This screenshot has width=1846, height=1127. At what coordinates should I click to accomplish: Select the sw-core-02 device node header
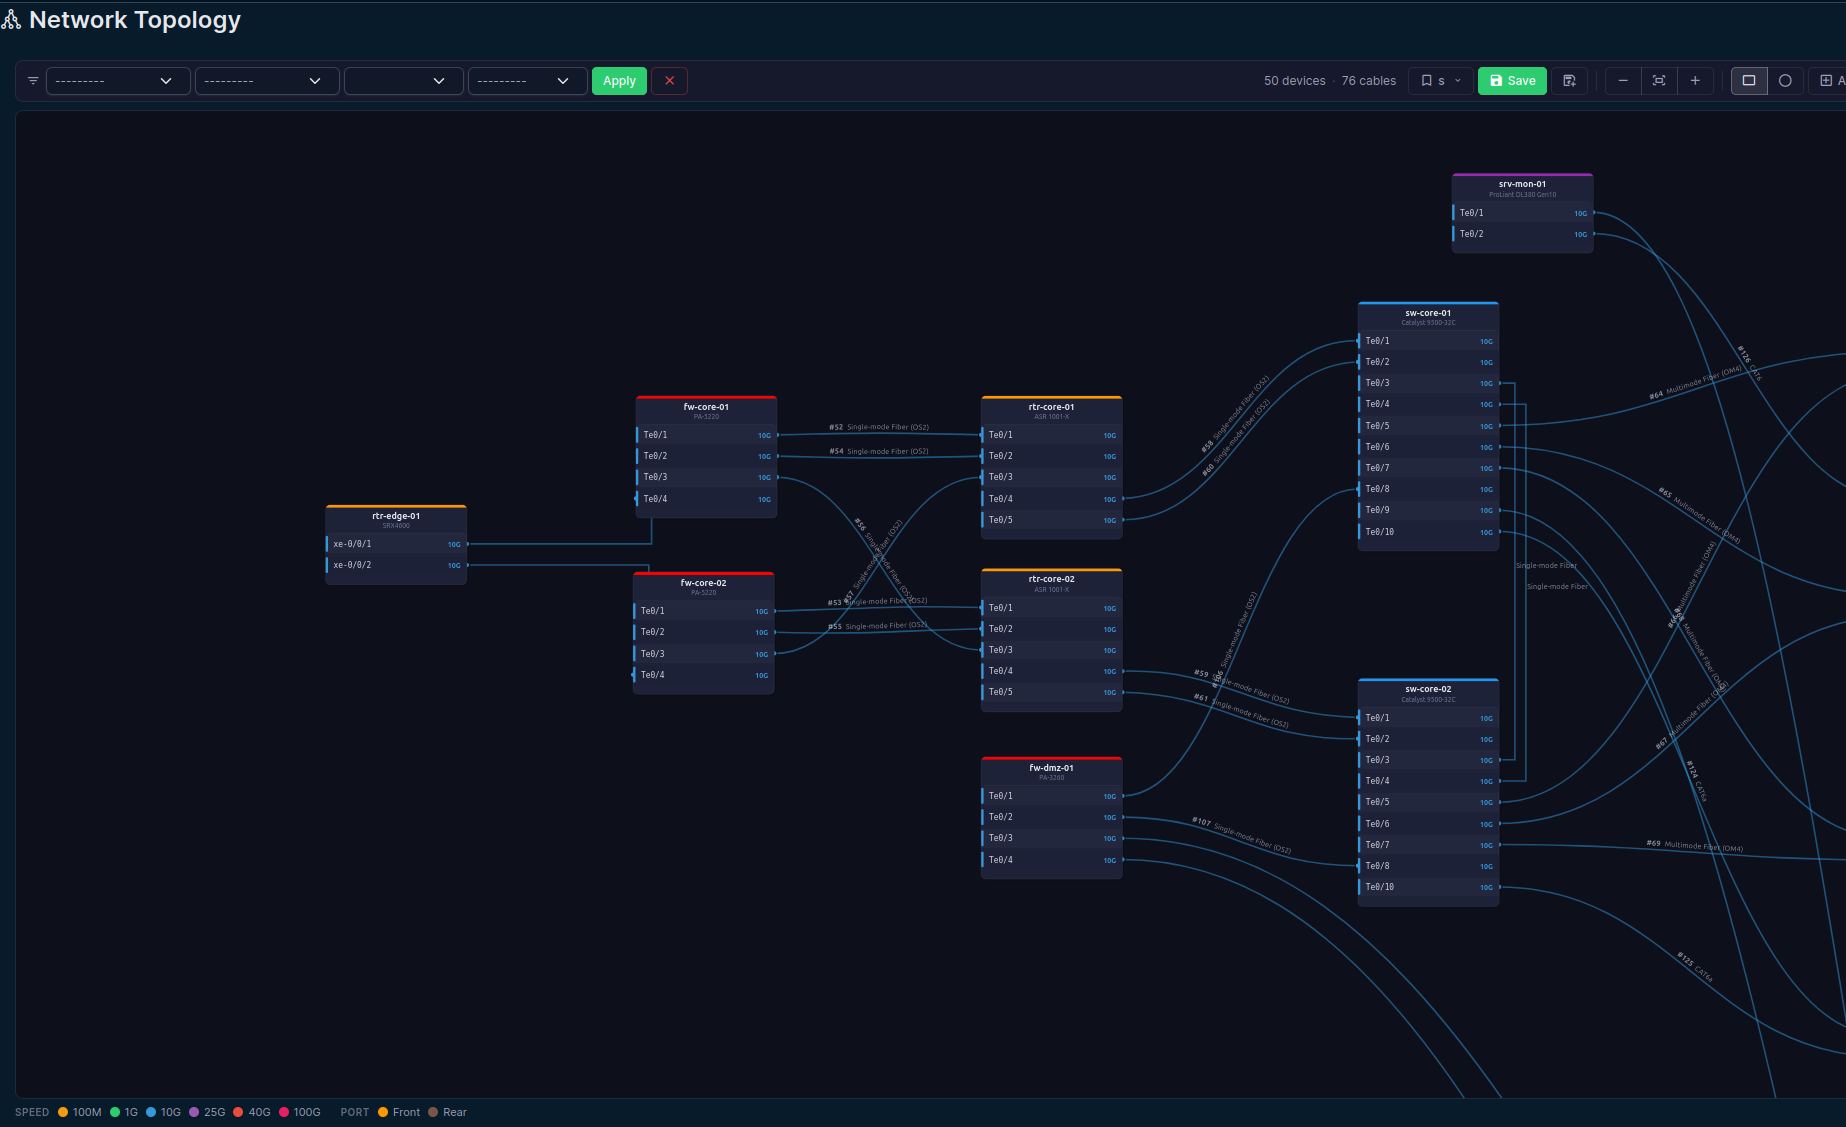[1428, 693]
